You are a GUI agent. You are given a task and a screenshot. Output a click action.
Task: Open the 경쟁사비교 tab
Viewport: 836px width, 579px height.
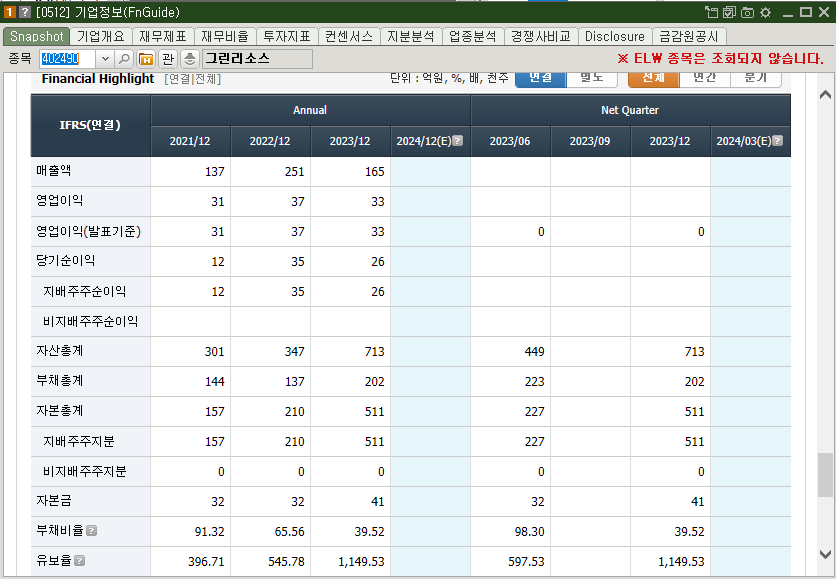point(541,36)
